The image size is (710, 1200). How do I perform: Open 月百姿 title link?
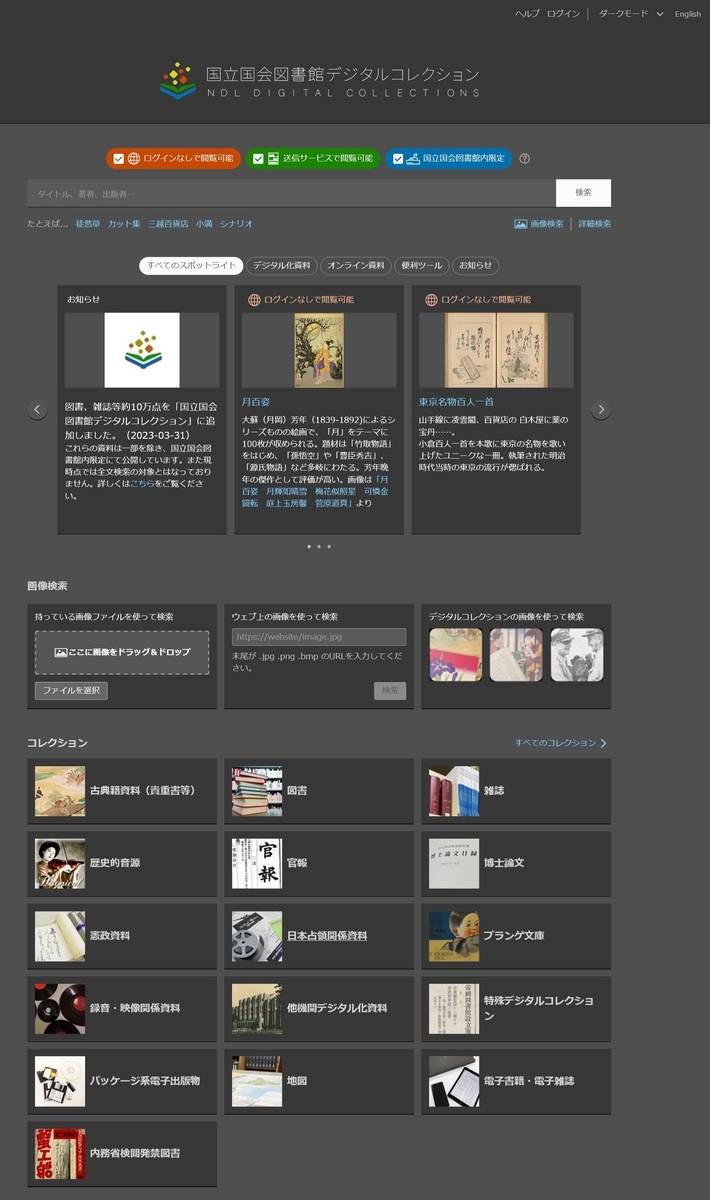tap(256, 402)
